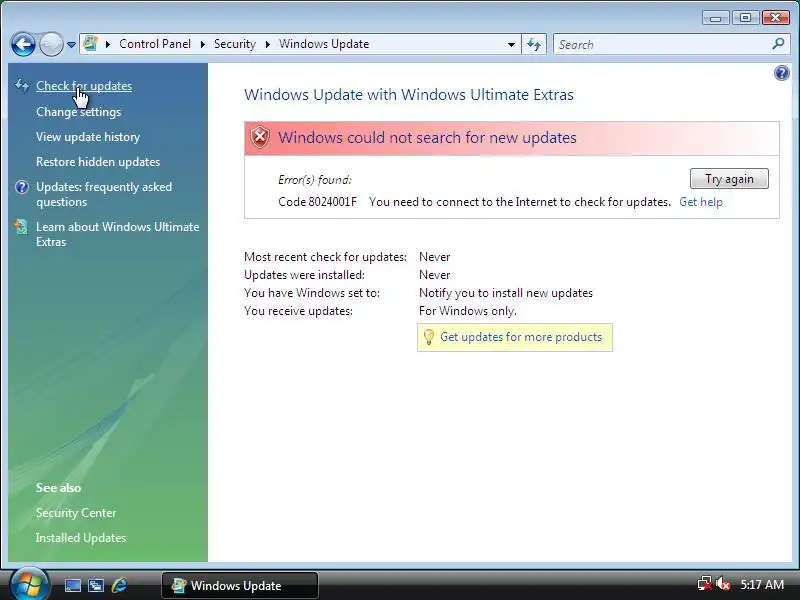Screen dimensions: 800x600
Task: Click the 5:17 AM system clock
Action: (x=762, y=584)
